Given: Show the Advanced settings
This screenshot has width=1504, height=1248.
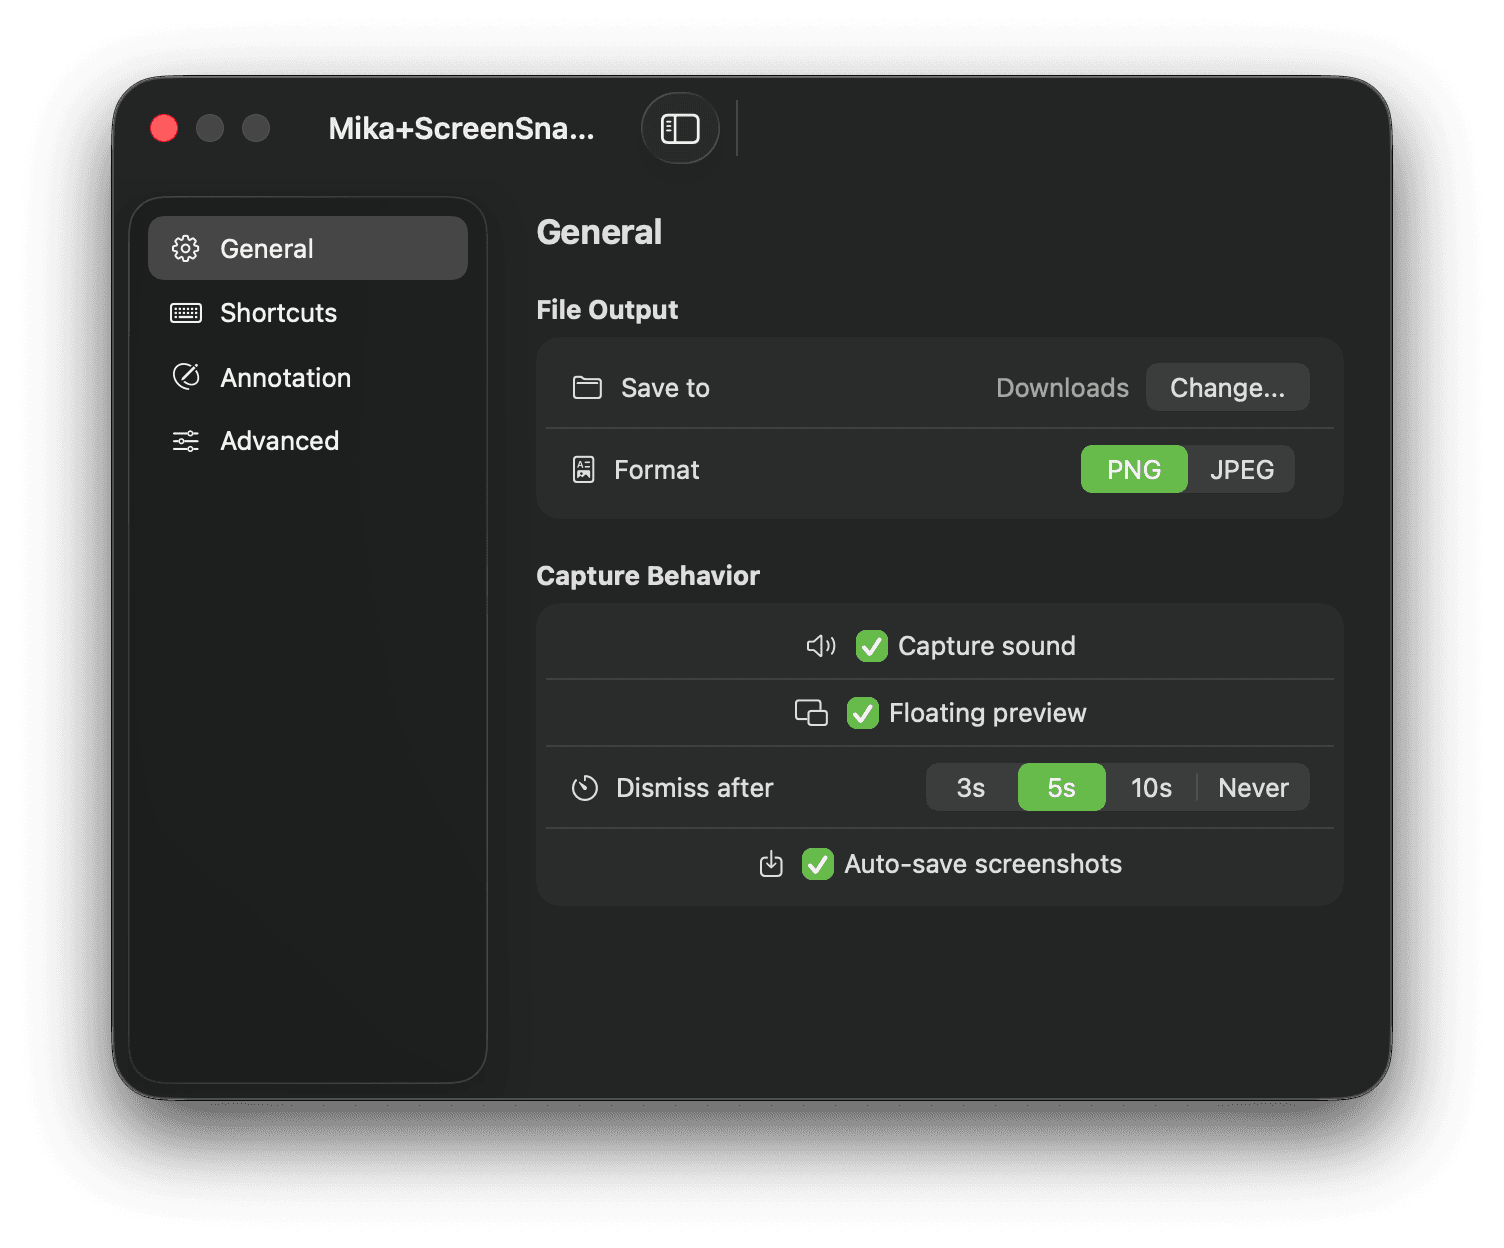Looking at the screenshot, I should coord(308,441).
